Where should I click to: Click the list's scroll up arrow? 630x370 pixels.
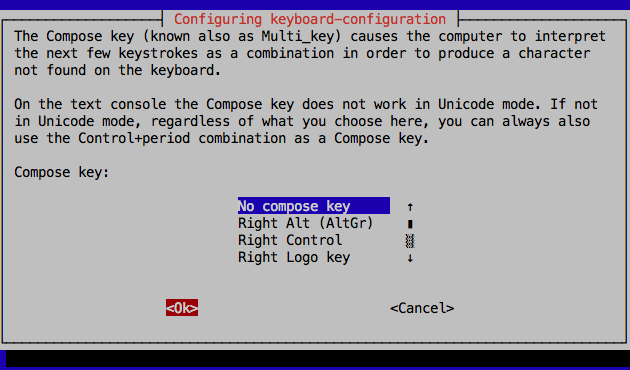pyautogui.click(x=410, y=206)
